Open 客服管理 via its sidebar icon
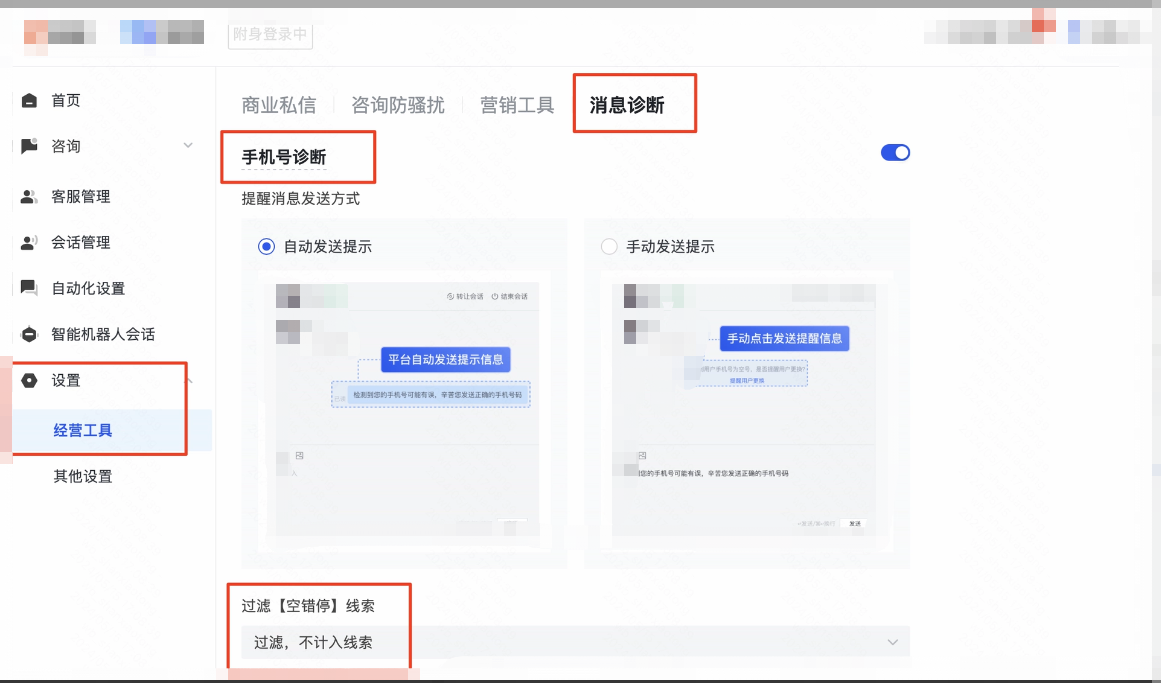 point(30,196)
